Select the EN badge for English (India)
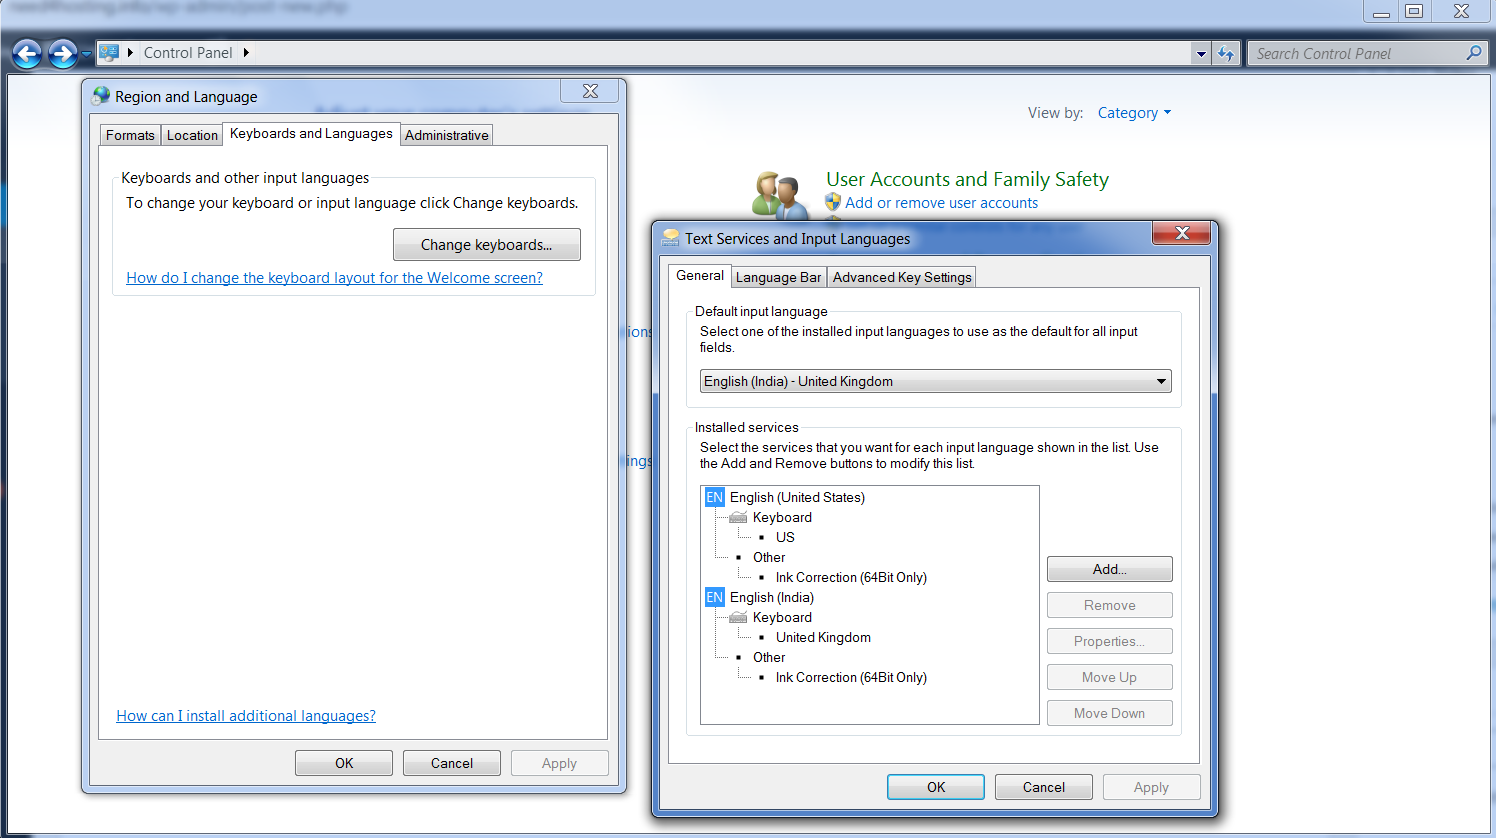The height and width of the screenshot is (838, 1496). tap(714, 597)
